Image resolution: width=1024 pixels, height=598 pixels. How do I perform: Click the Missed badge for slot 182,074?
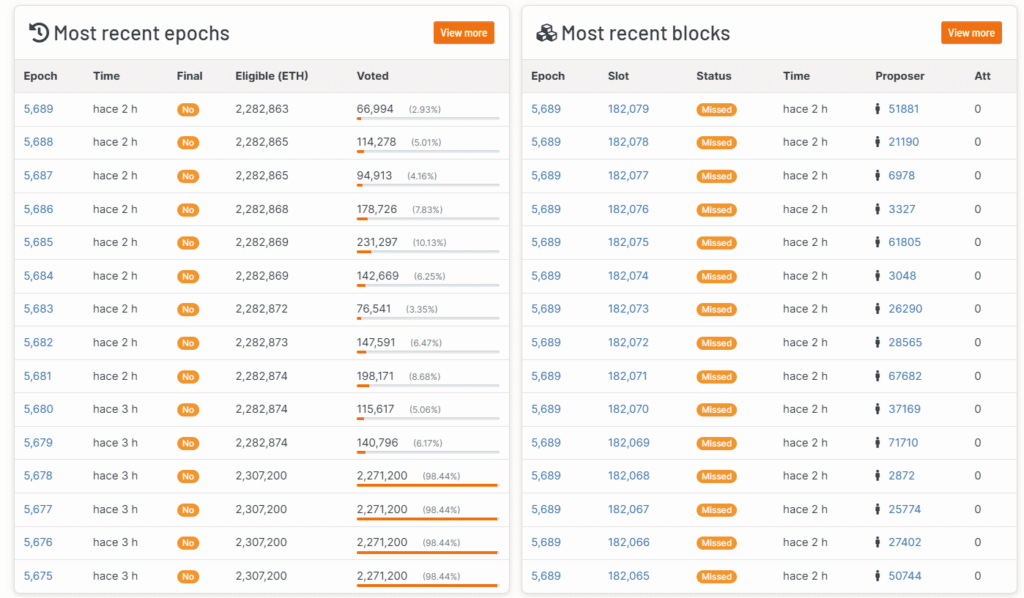coord(716,276)
